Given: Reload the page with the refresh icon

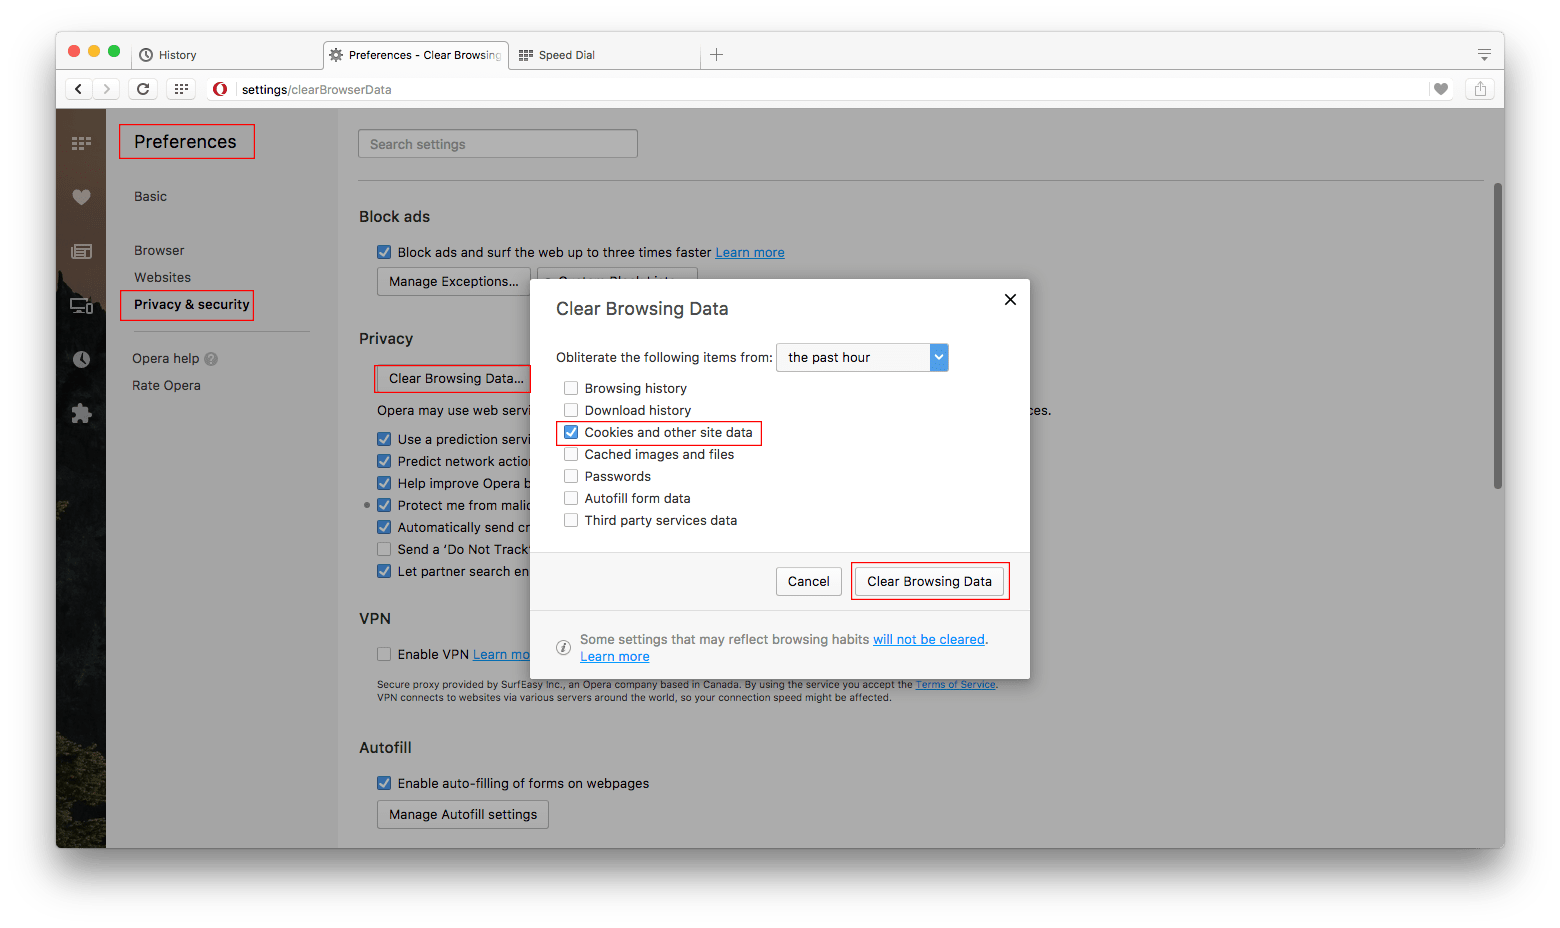Looking at the screenshot, I should coord(143,89).
